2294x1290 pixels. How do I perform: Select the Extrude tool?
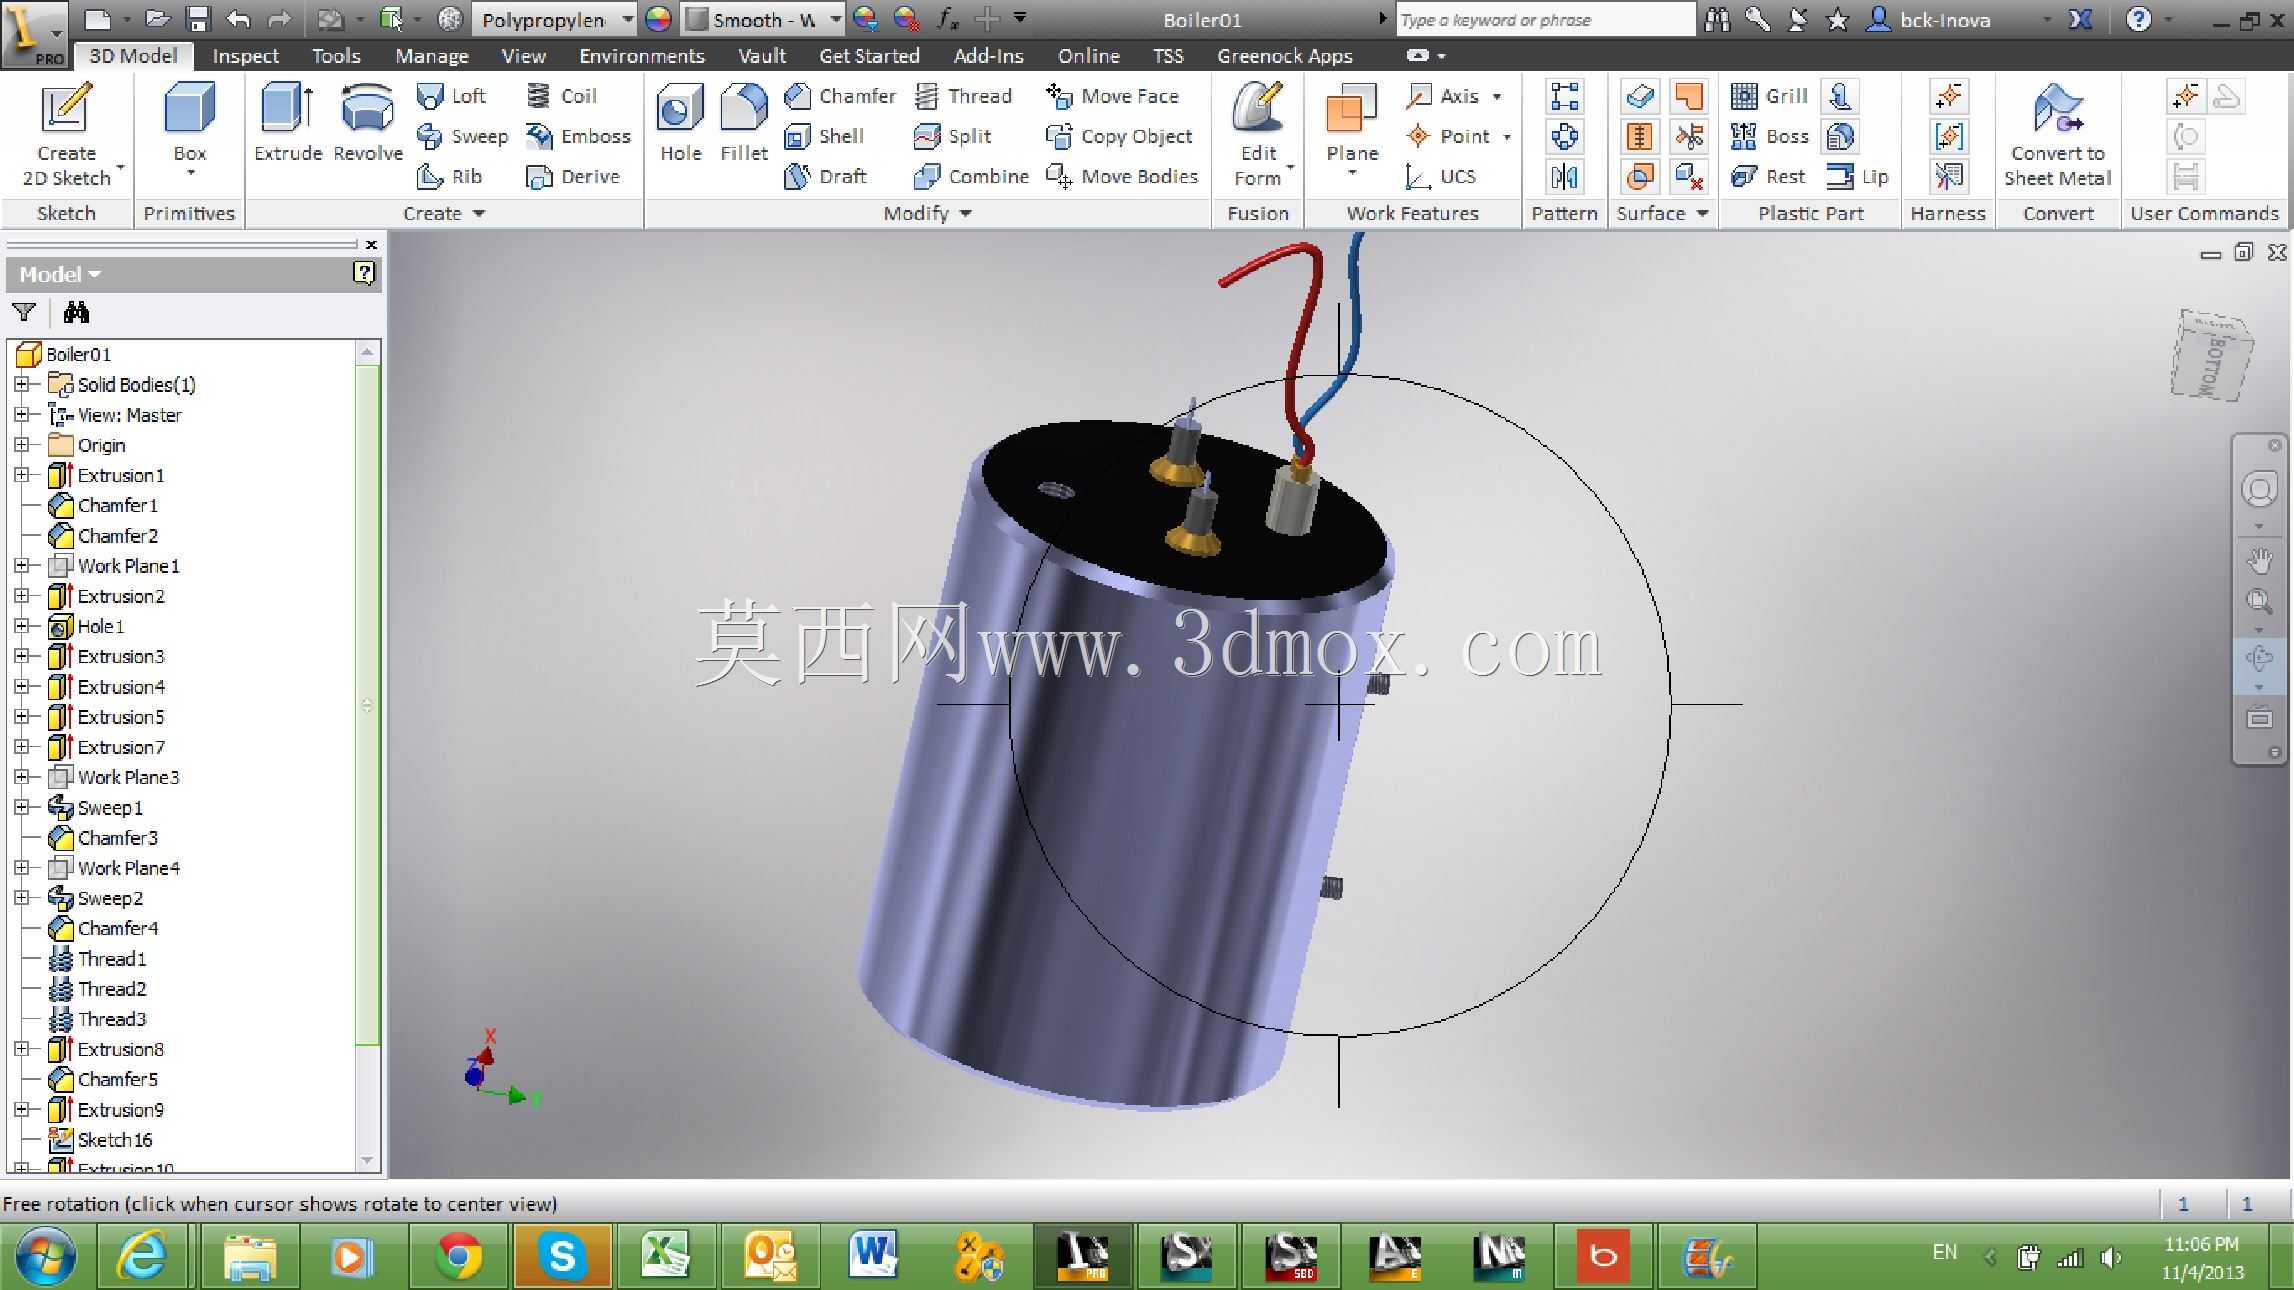(288, 122)
